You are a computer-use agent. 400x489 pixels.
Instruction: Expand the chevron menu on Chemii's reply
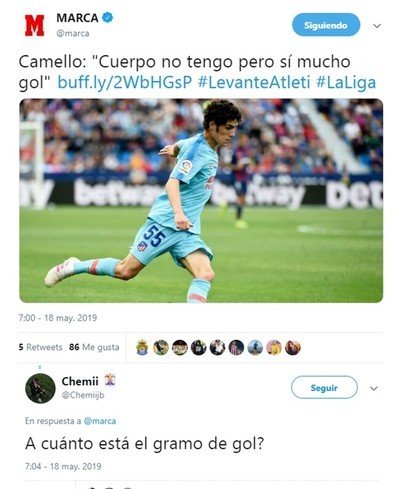pos(374,388)
